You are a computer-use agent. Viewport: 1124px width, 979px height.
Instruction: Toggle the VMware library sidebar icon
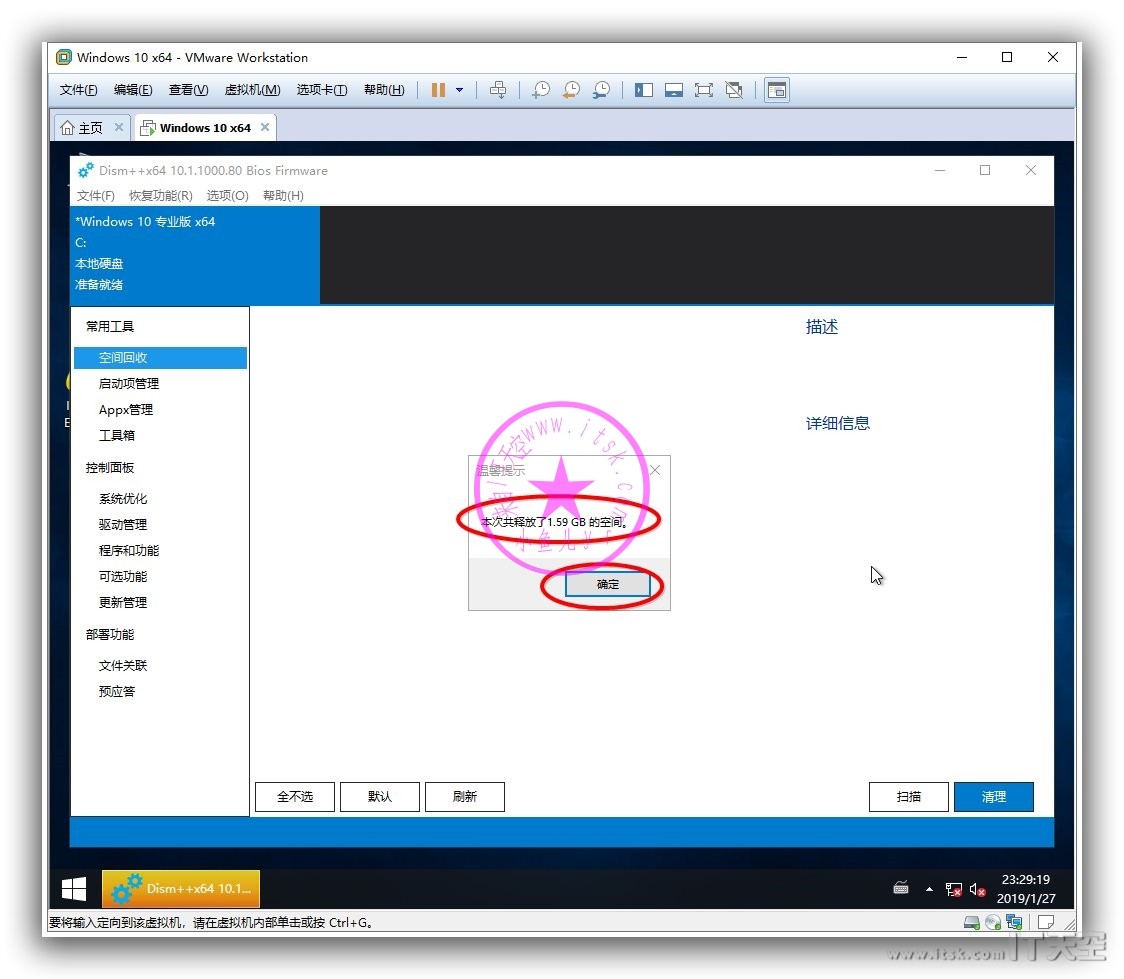pyautogui.click(x=644, y=90)
